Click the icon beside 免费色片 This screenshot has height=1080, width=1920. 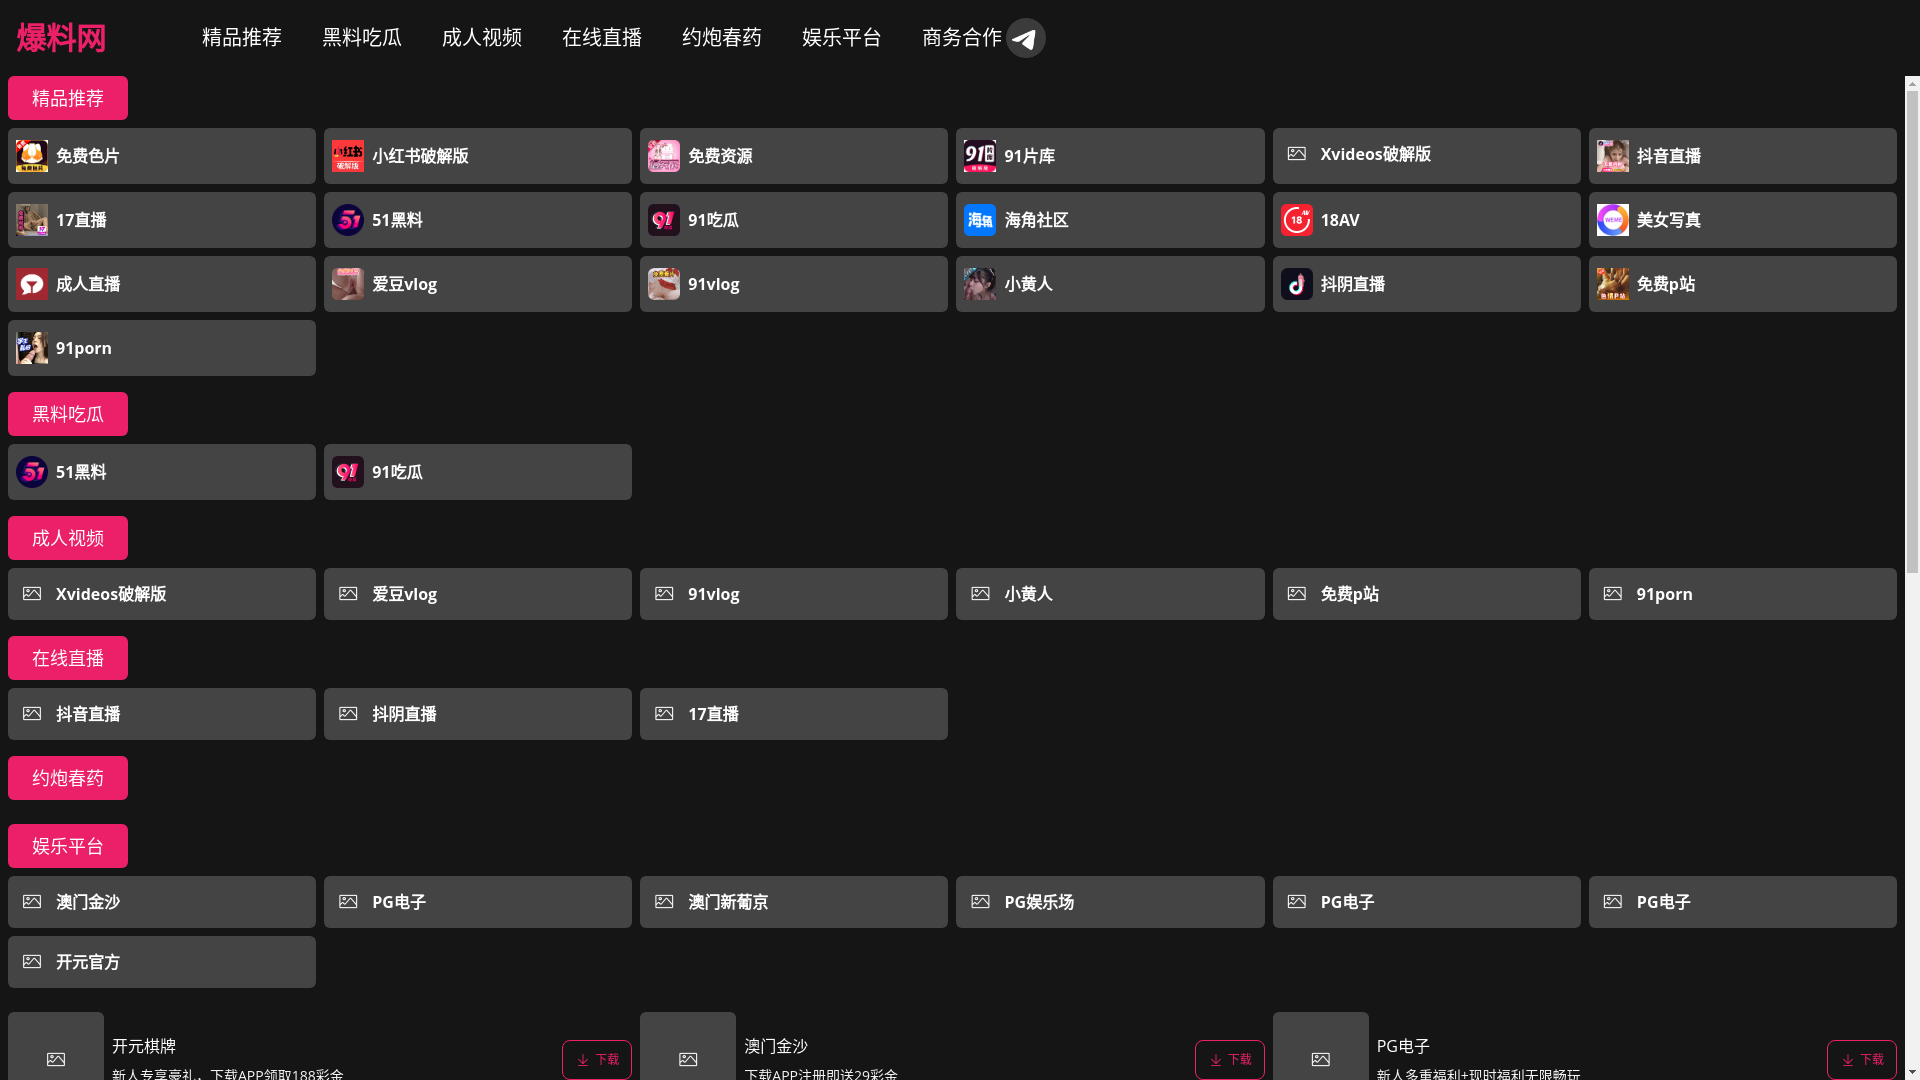(32, 156)
